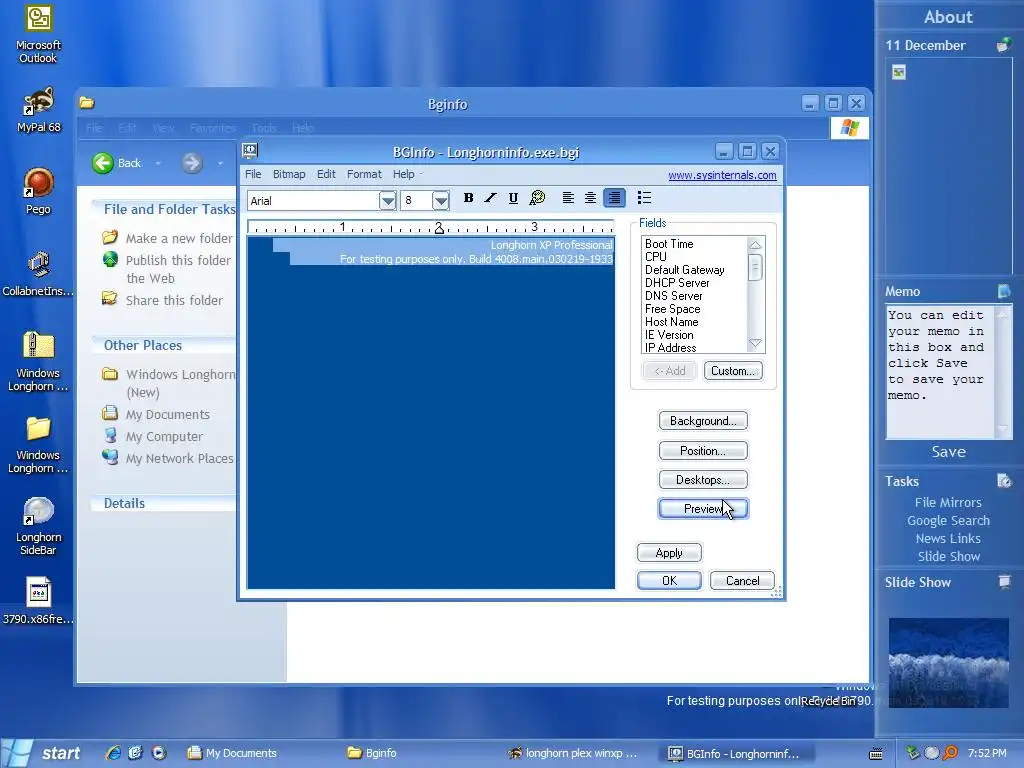Align text right in BGInfo
1024x768 pixels.
coord(614,198)
